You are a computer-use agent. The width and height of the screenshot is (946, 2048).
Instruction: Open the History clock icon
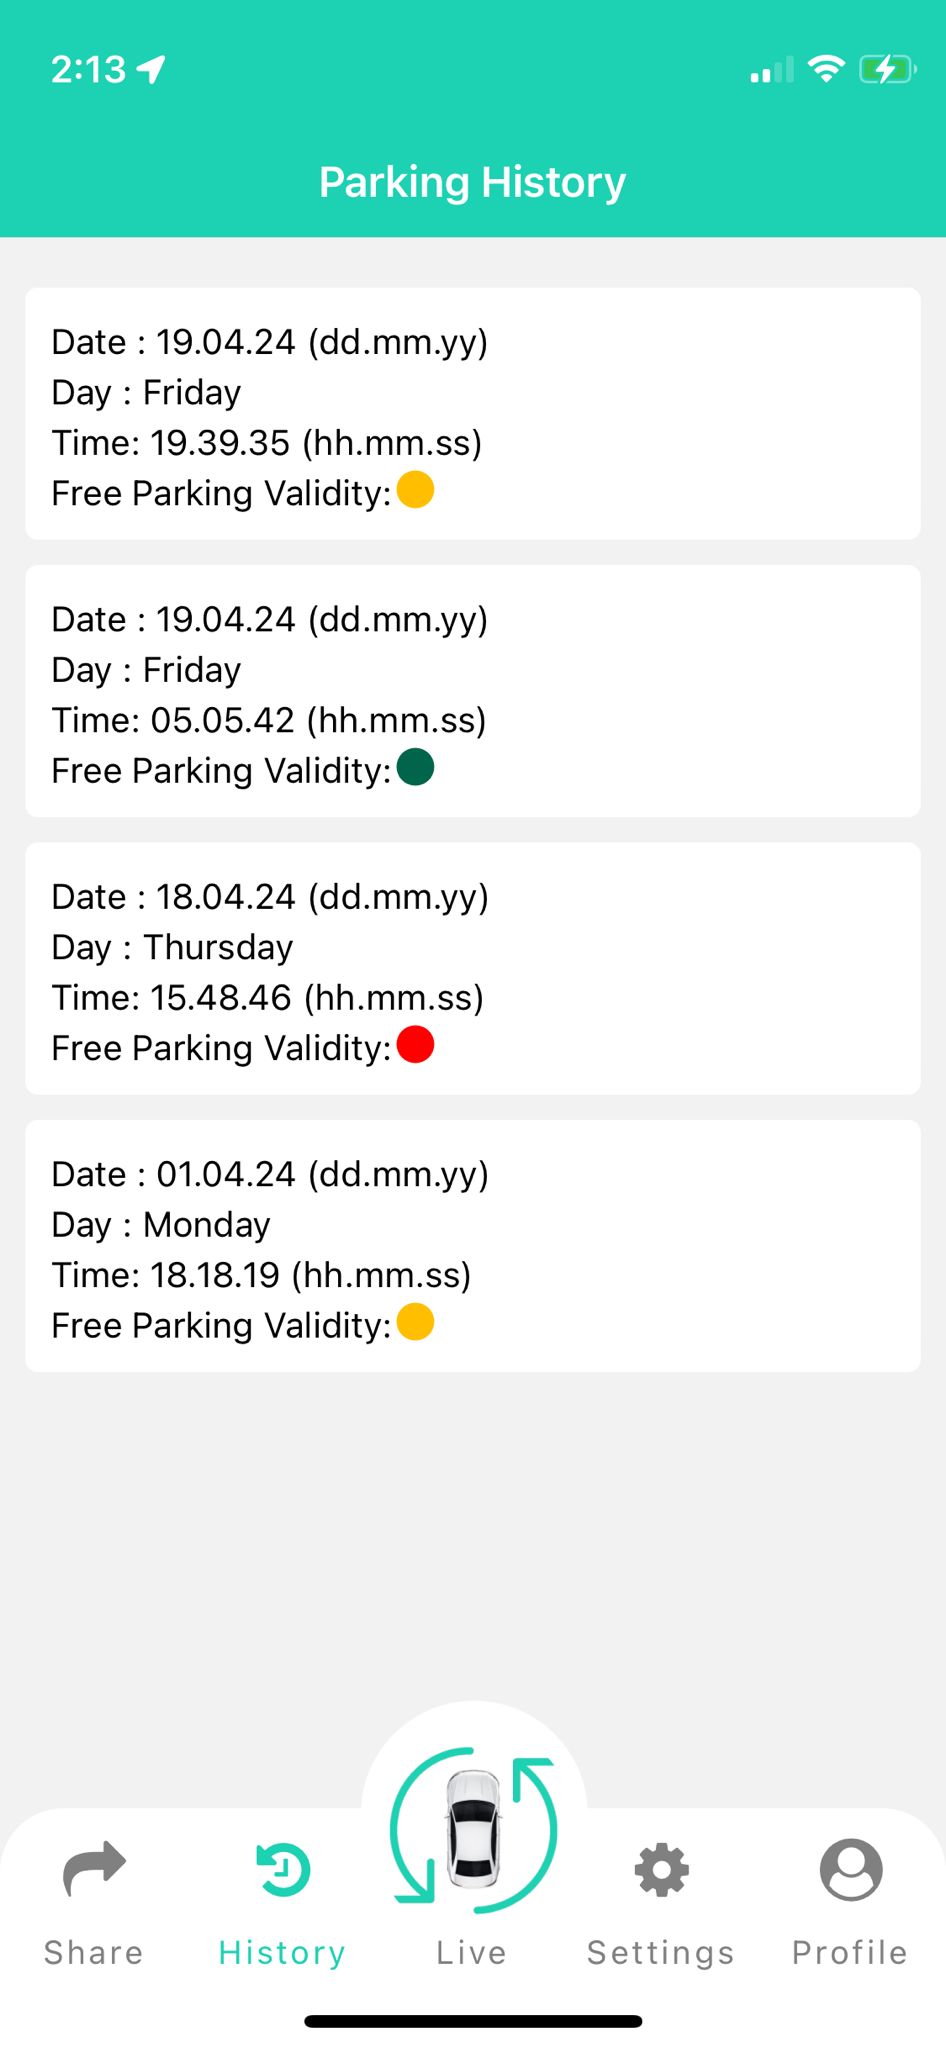(283, 1869)
